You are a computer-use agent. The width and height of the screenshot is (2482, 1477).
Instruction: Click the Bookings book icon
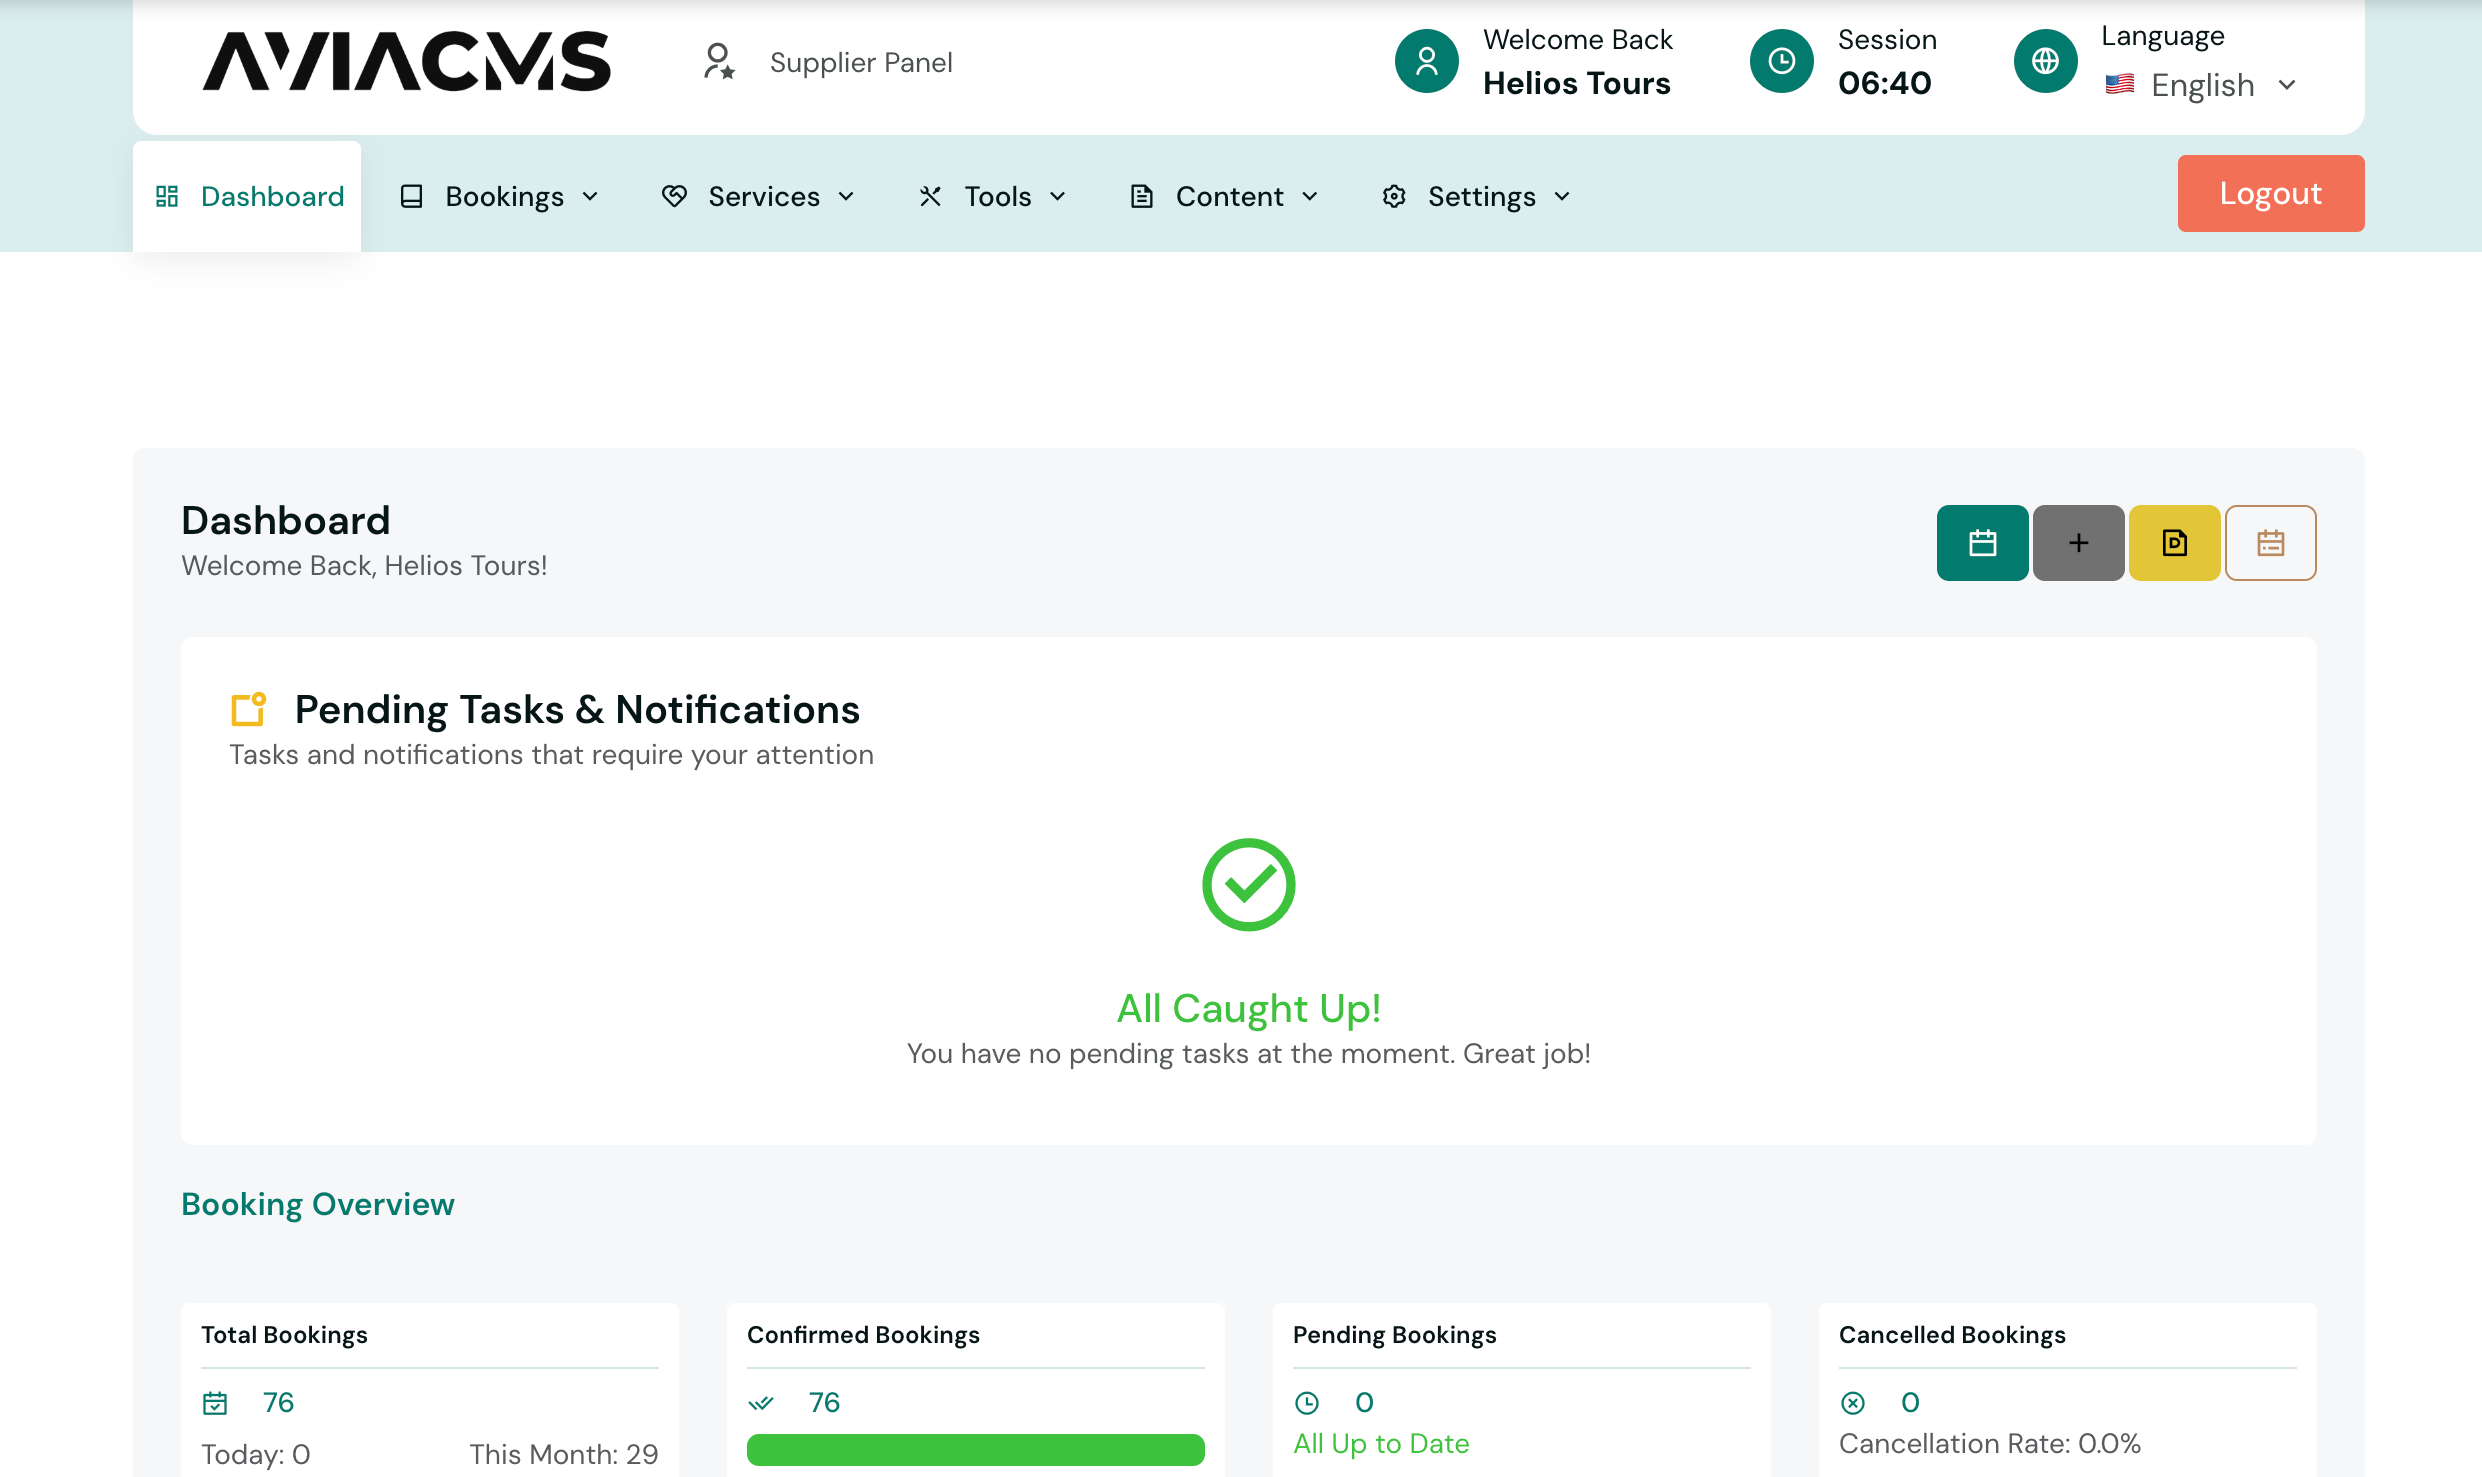(411, 196)
